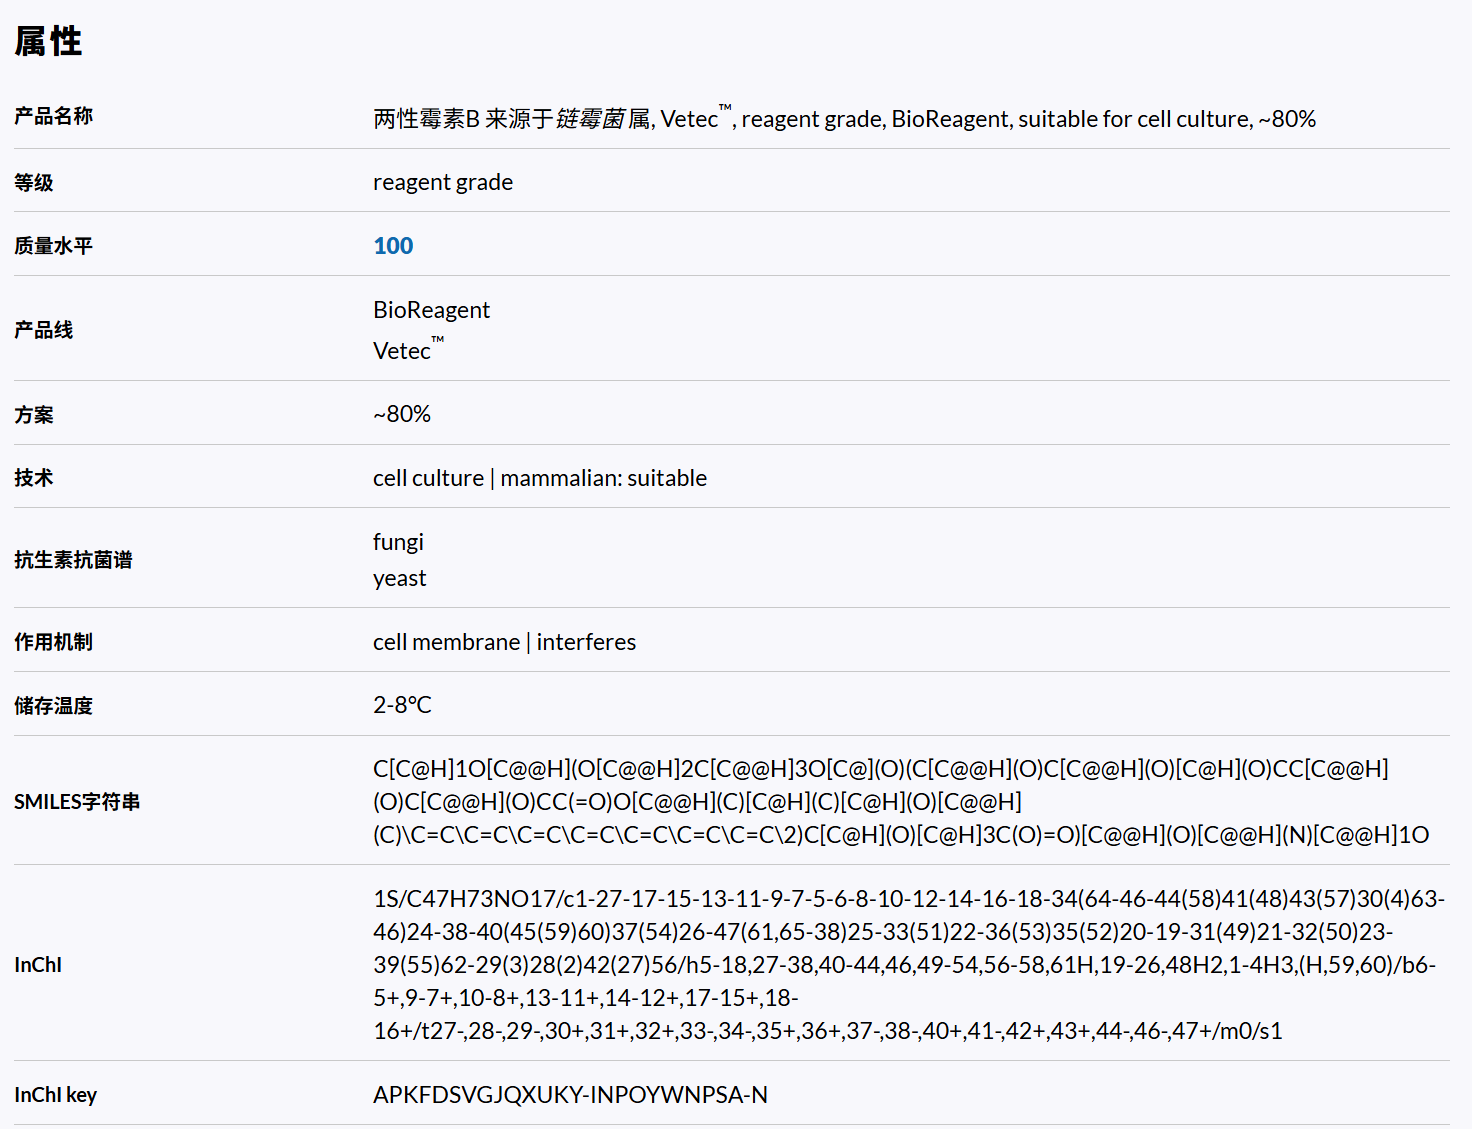
Task: Select the InChI key value text
Action: 570,1094
